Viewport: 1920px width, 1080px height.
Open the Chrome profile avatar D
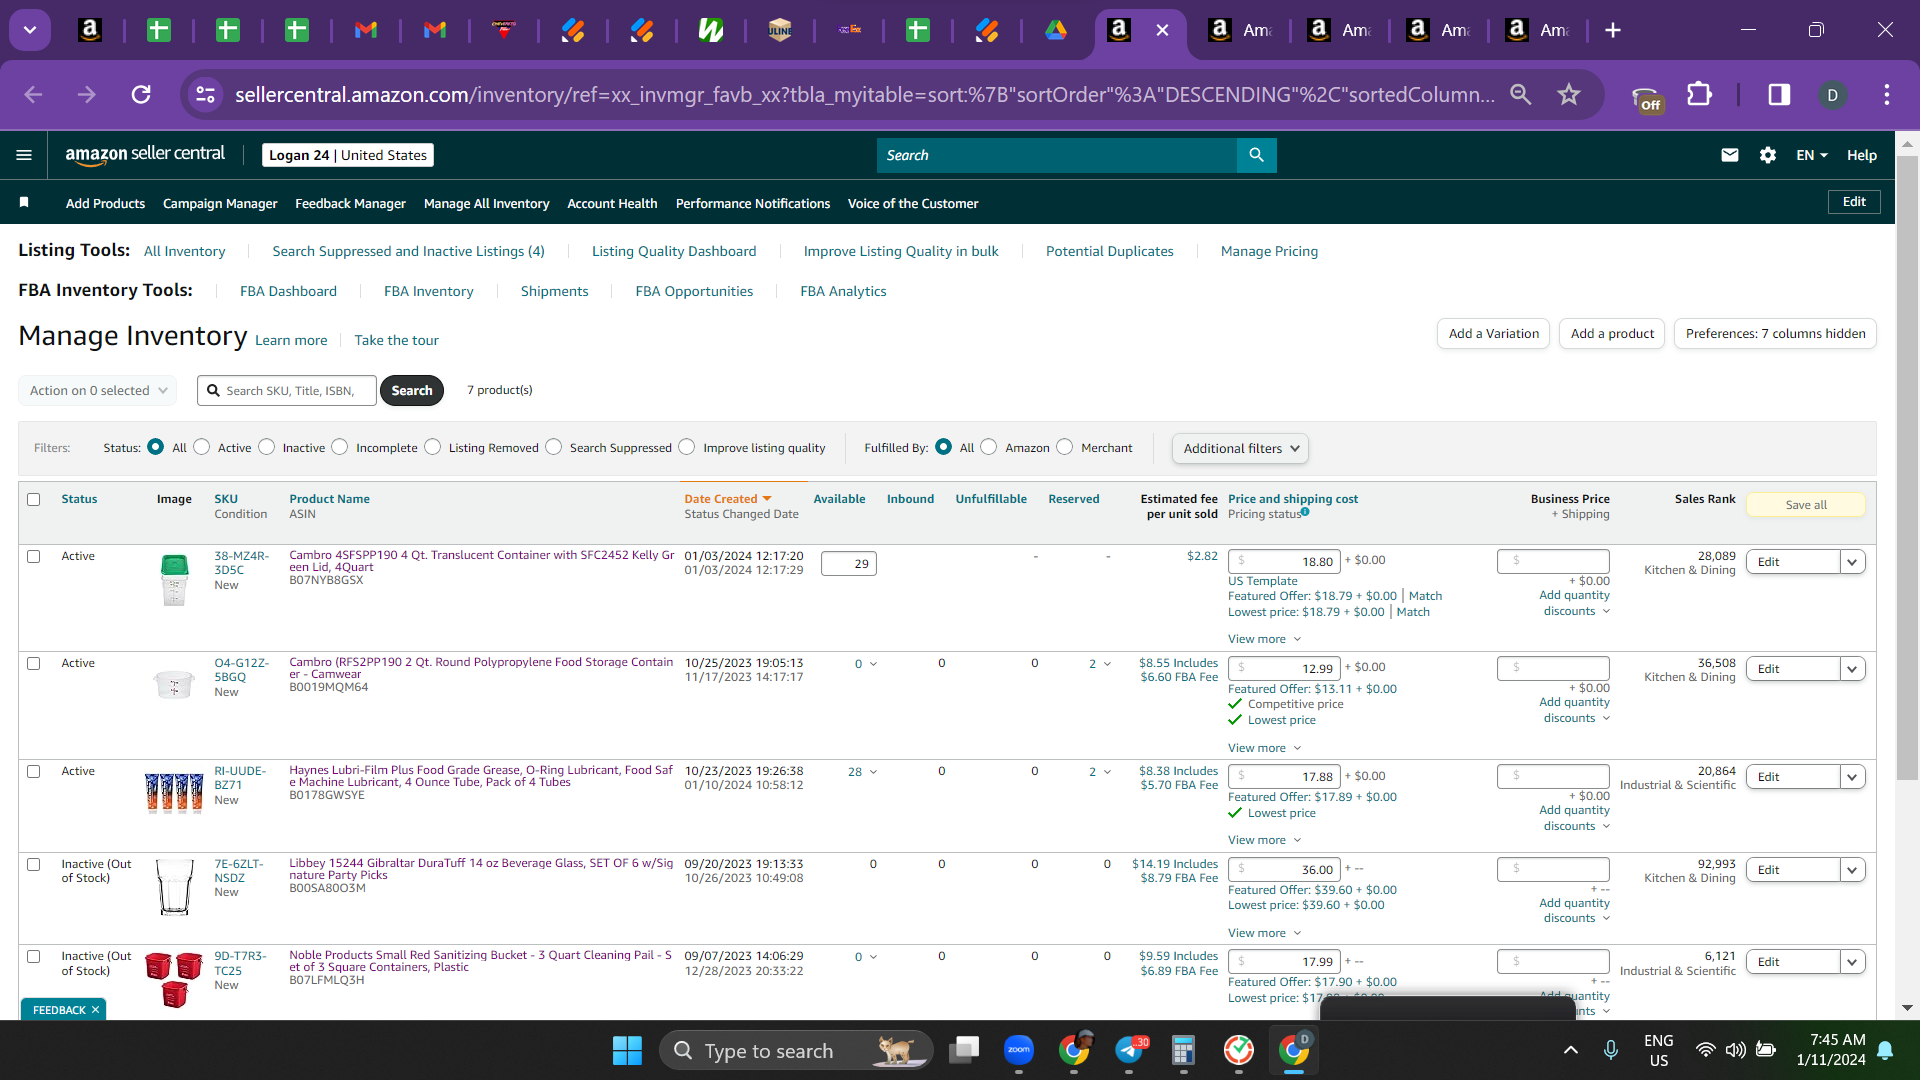pyautogui.click(x=1833, y=94)
